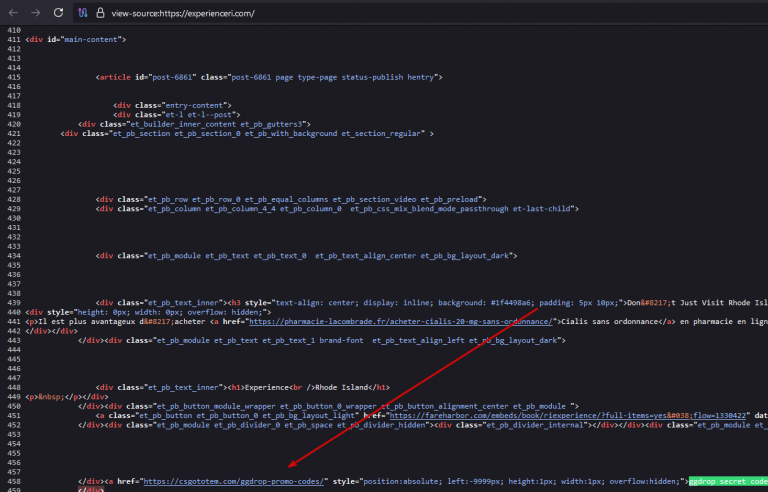Click the extension icon beside the lock

(83, 13)
